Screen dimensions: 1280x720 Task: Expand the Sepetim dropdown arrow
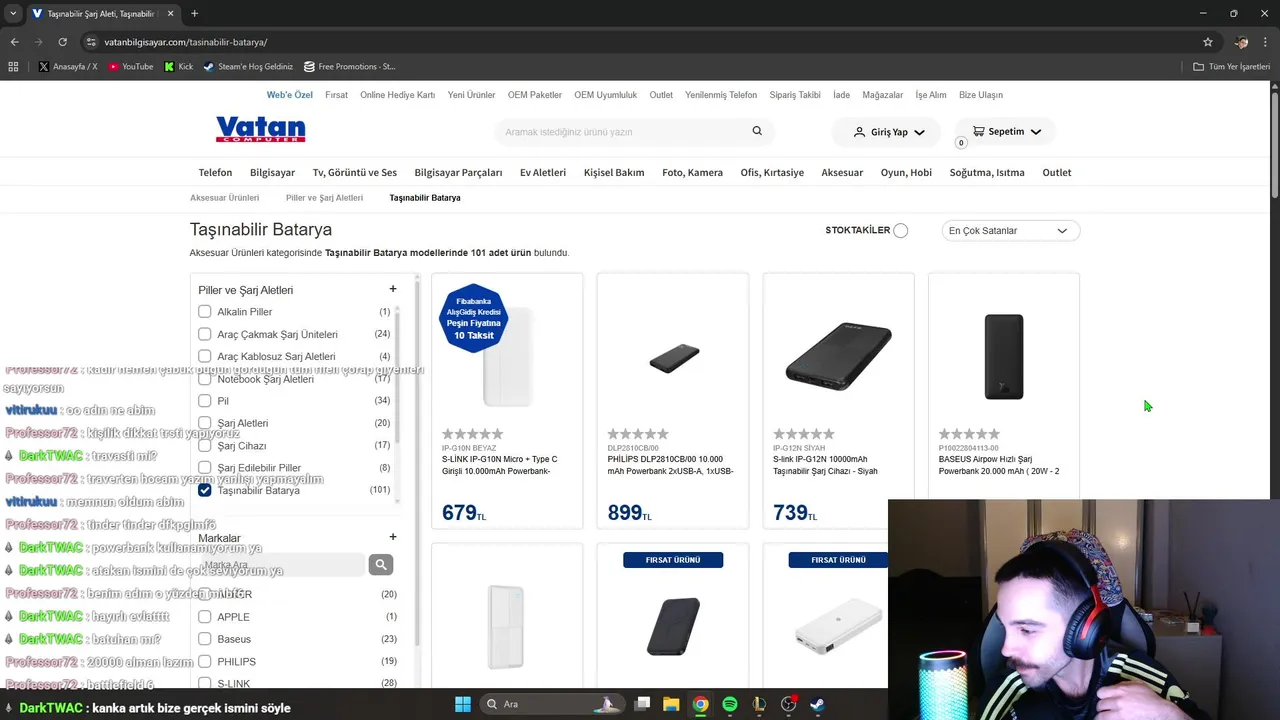1036,132
